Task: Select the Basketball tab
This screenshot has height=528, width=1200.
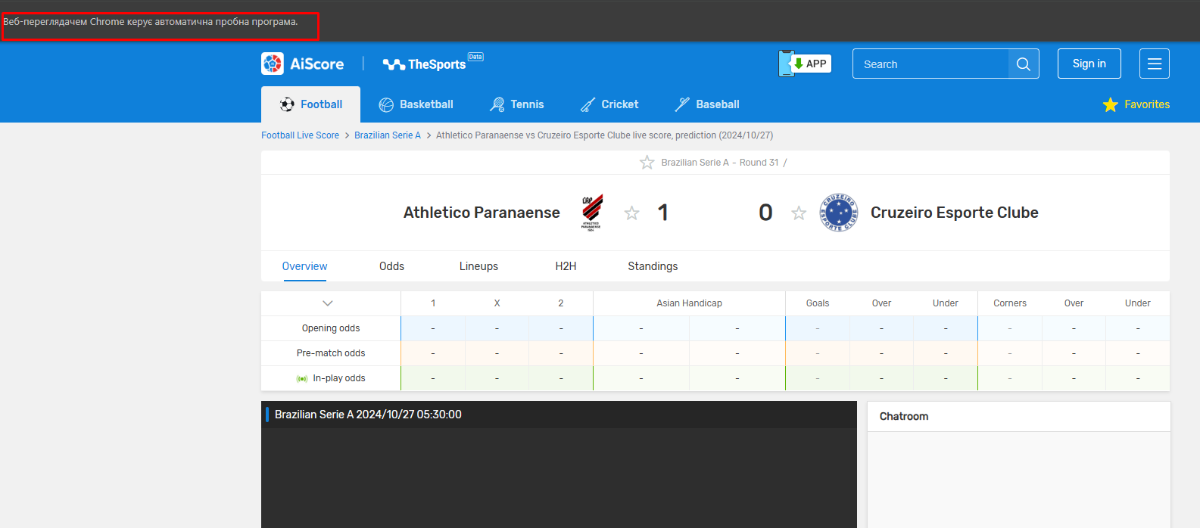Action: (416, 104)
